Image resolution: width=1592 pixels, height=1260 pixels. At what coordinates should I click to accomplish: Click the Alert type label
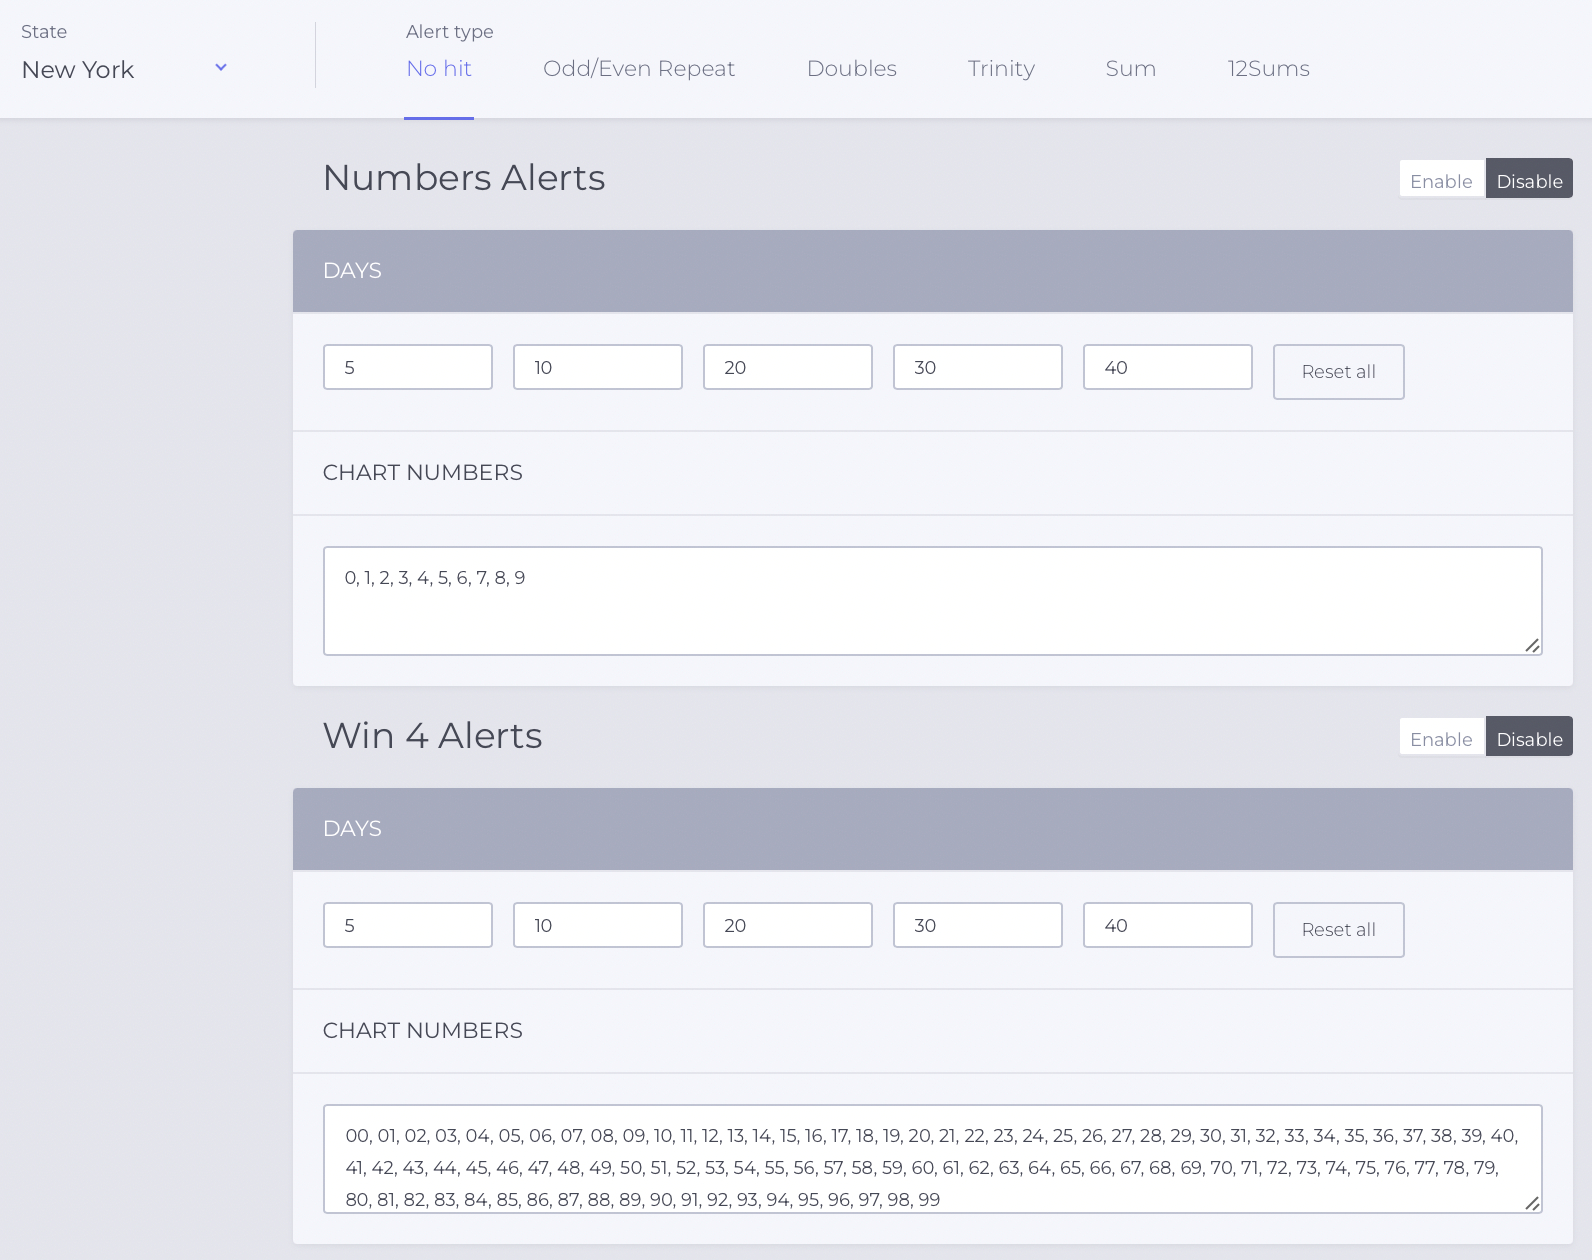pyautogui.click(x=450, y=32)
